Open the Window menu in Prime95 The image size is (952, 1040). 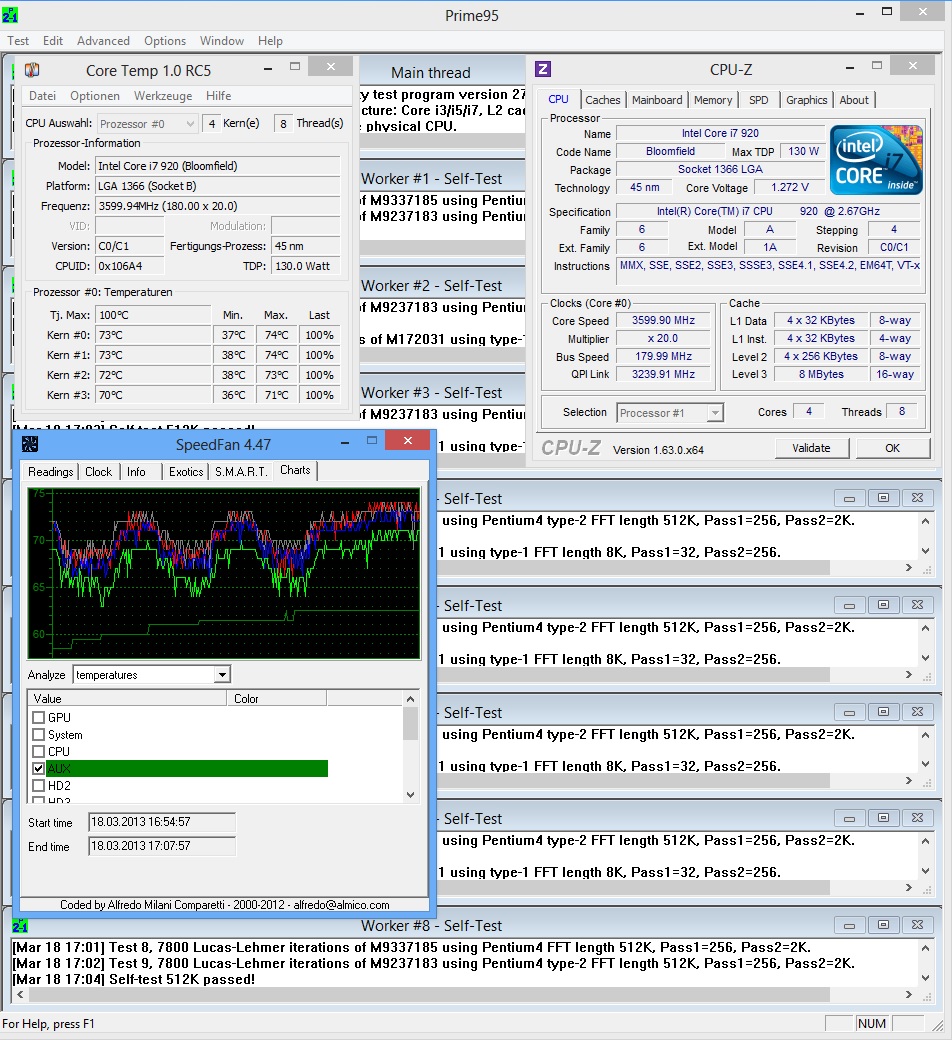222,40
